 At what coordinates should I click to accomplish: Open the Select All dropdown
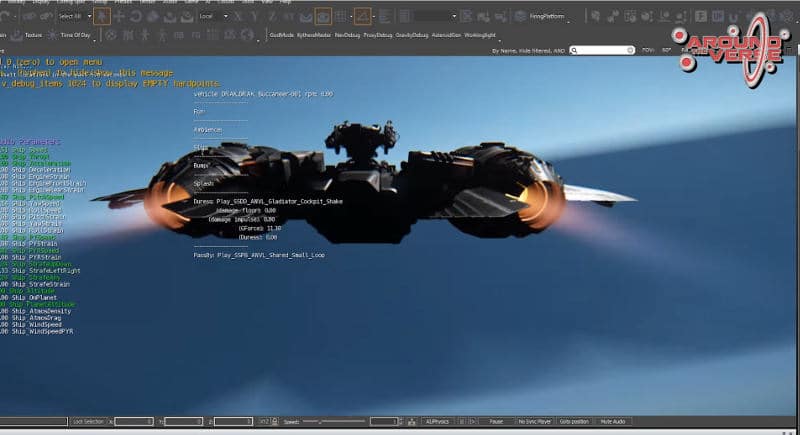89,16
